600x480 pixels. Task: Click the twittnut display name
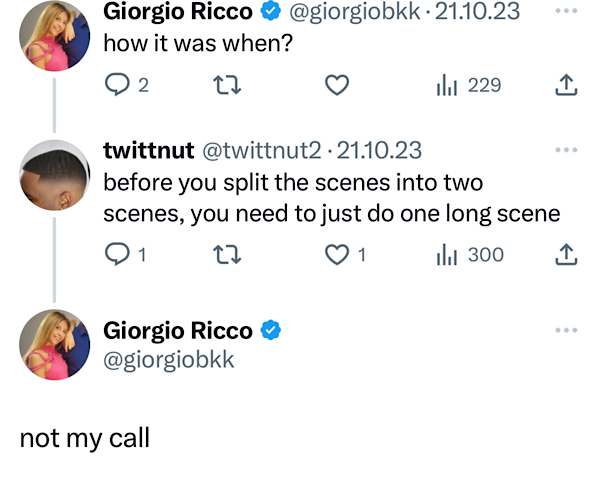(x=149, y=151)
